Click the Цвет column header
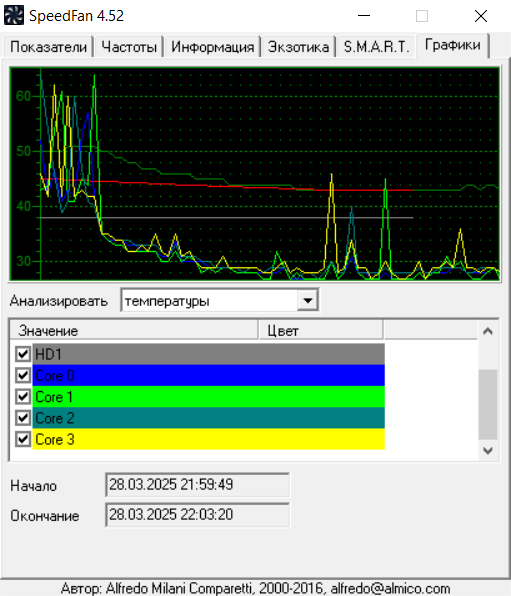 [321, 330]
